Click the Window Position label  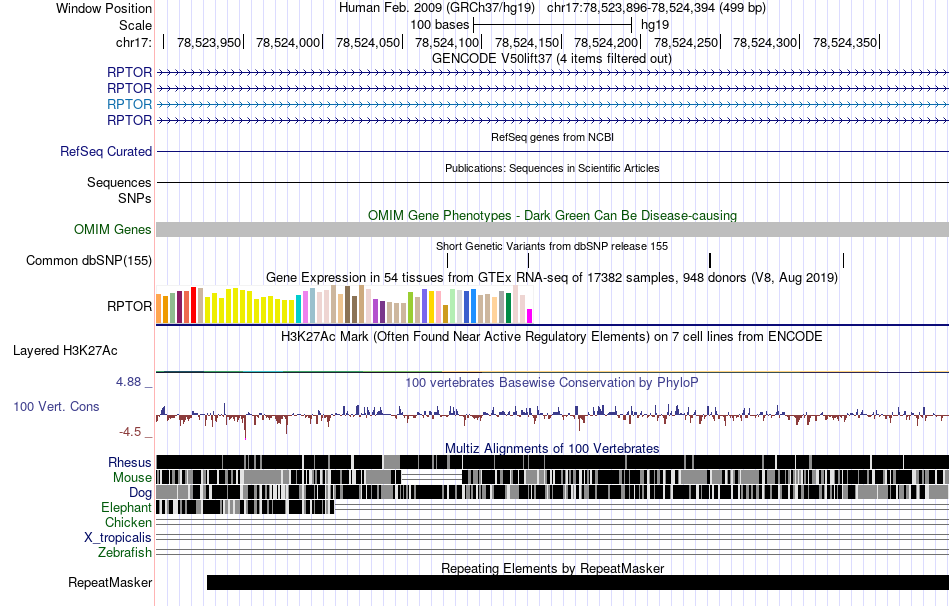click(x=104, y=8)
